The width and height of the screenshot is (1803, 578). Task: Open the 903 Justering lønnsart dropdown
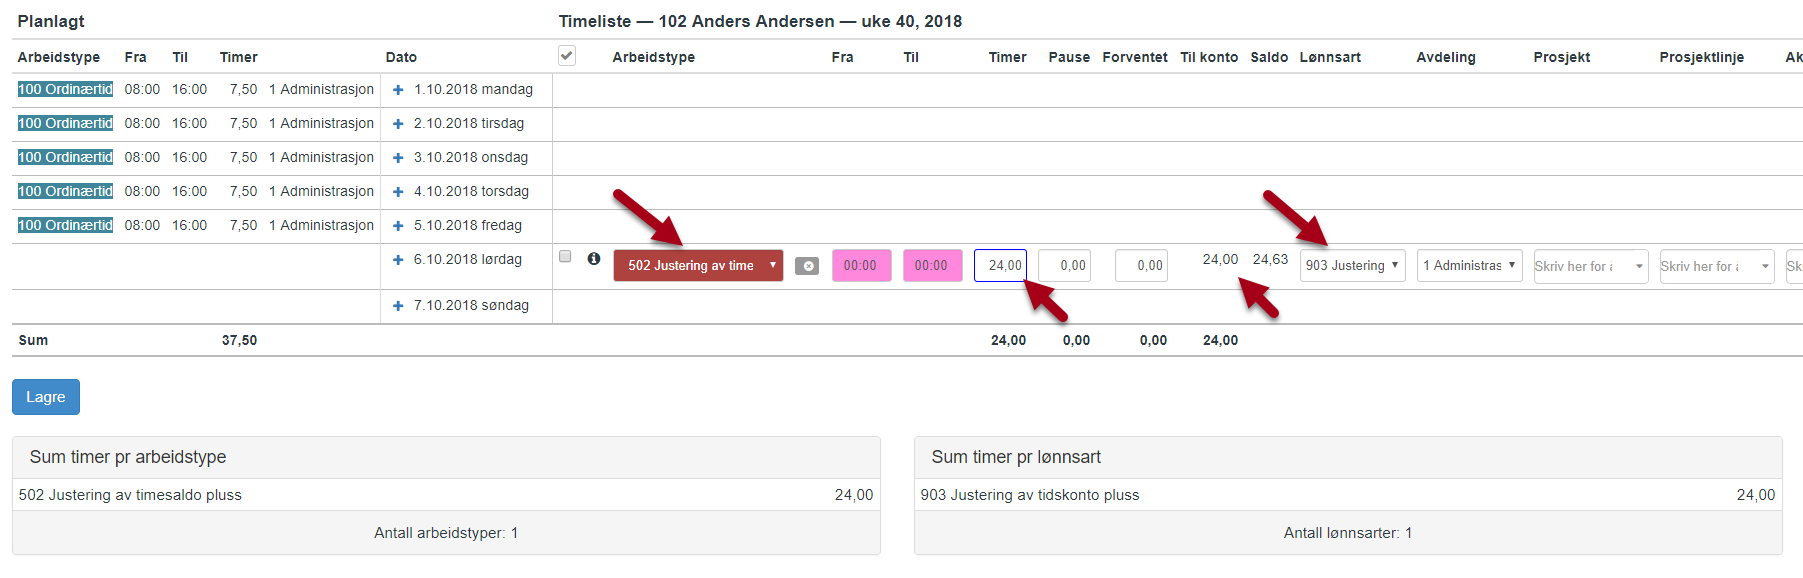pyautogui.click(x=1352, y=265)
